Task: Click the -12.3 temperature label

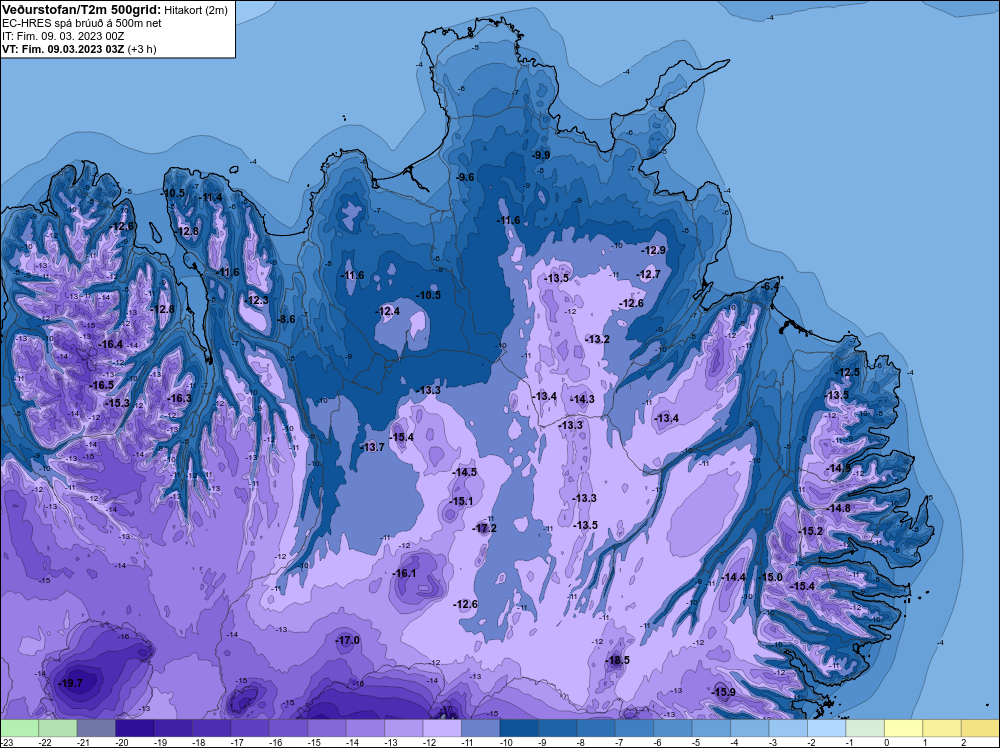Action: click(256, 300)
